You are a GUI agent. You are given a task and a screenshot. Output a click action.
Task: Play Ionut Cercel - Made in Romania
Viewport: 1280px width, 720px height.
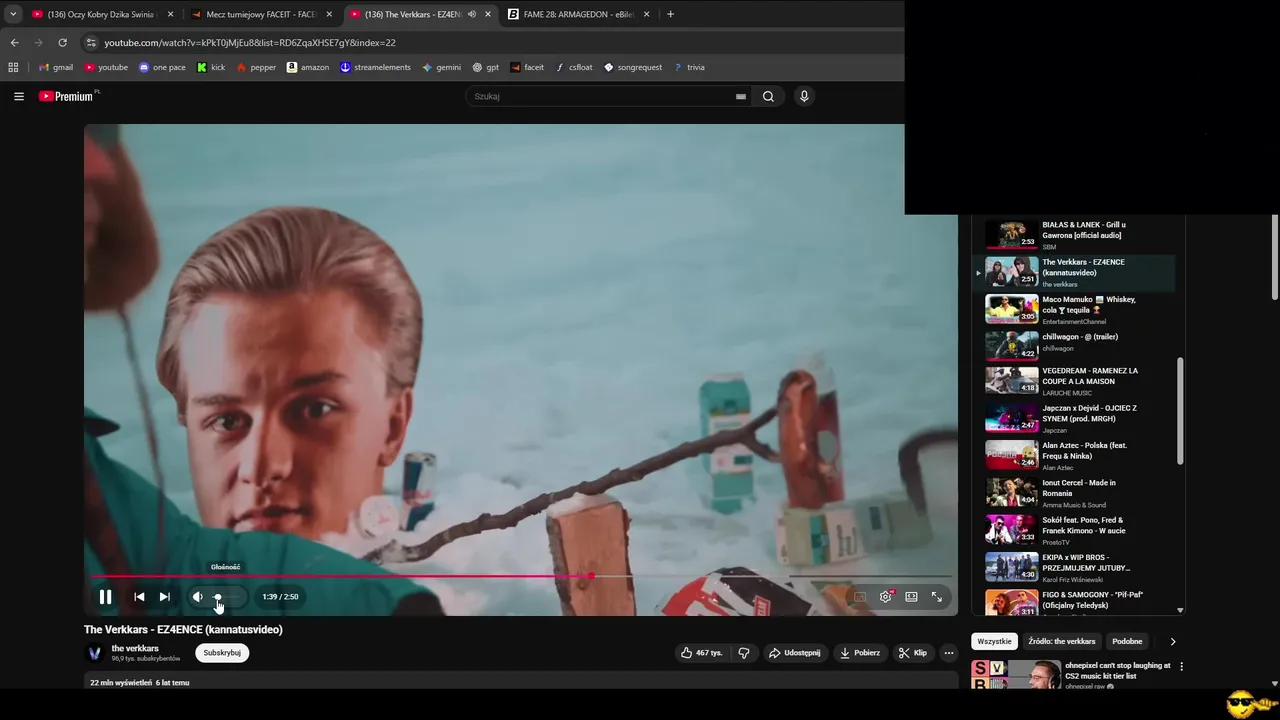pos(1075,493)
